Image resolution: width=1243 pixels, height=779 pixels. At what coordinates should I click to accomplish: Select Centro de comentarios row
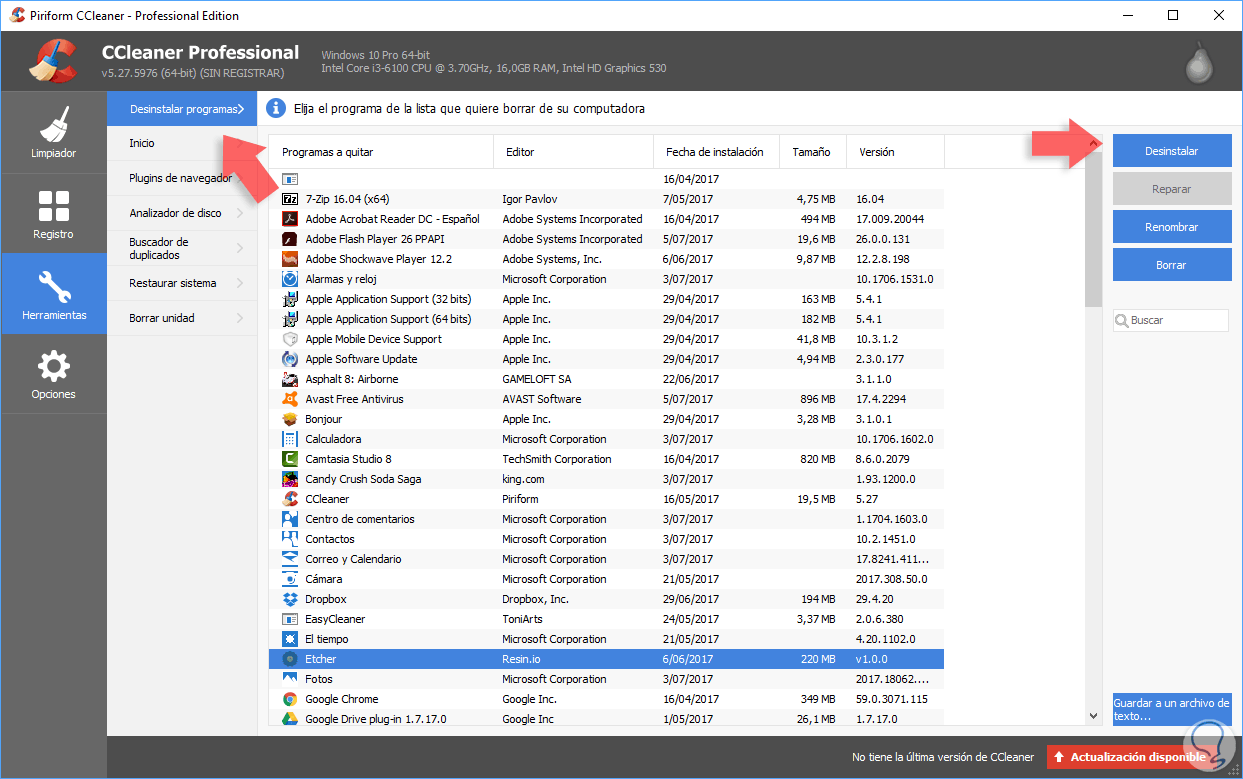pyautogui.click(x=606, y=519)
